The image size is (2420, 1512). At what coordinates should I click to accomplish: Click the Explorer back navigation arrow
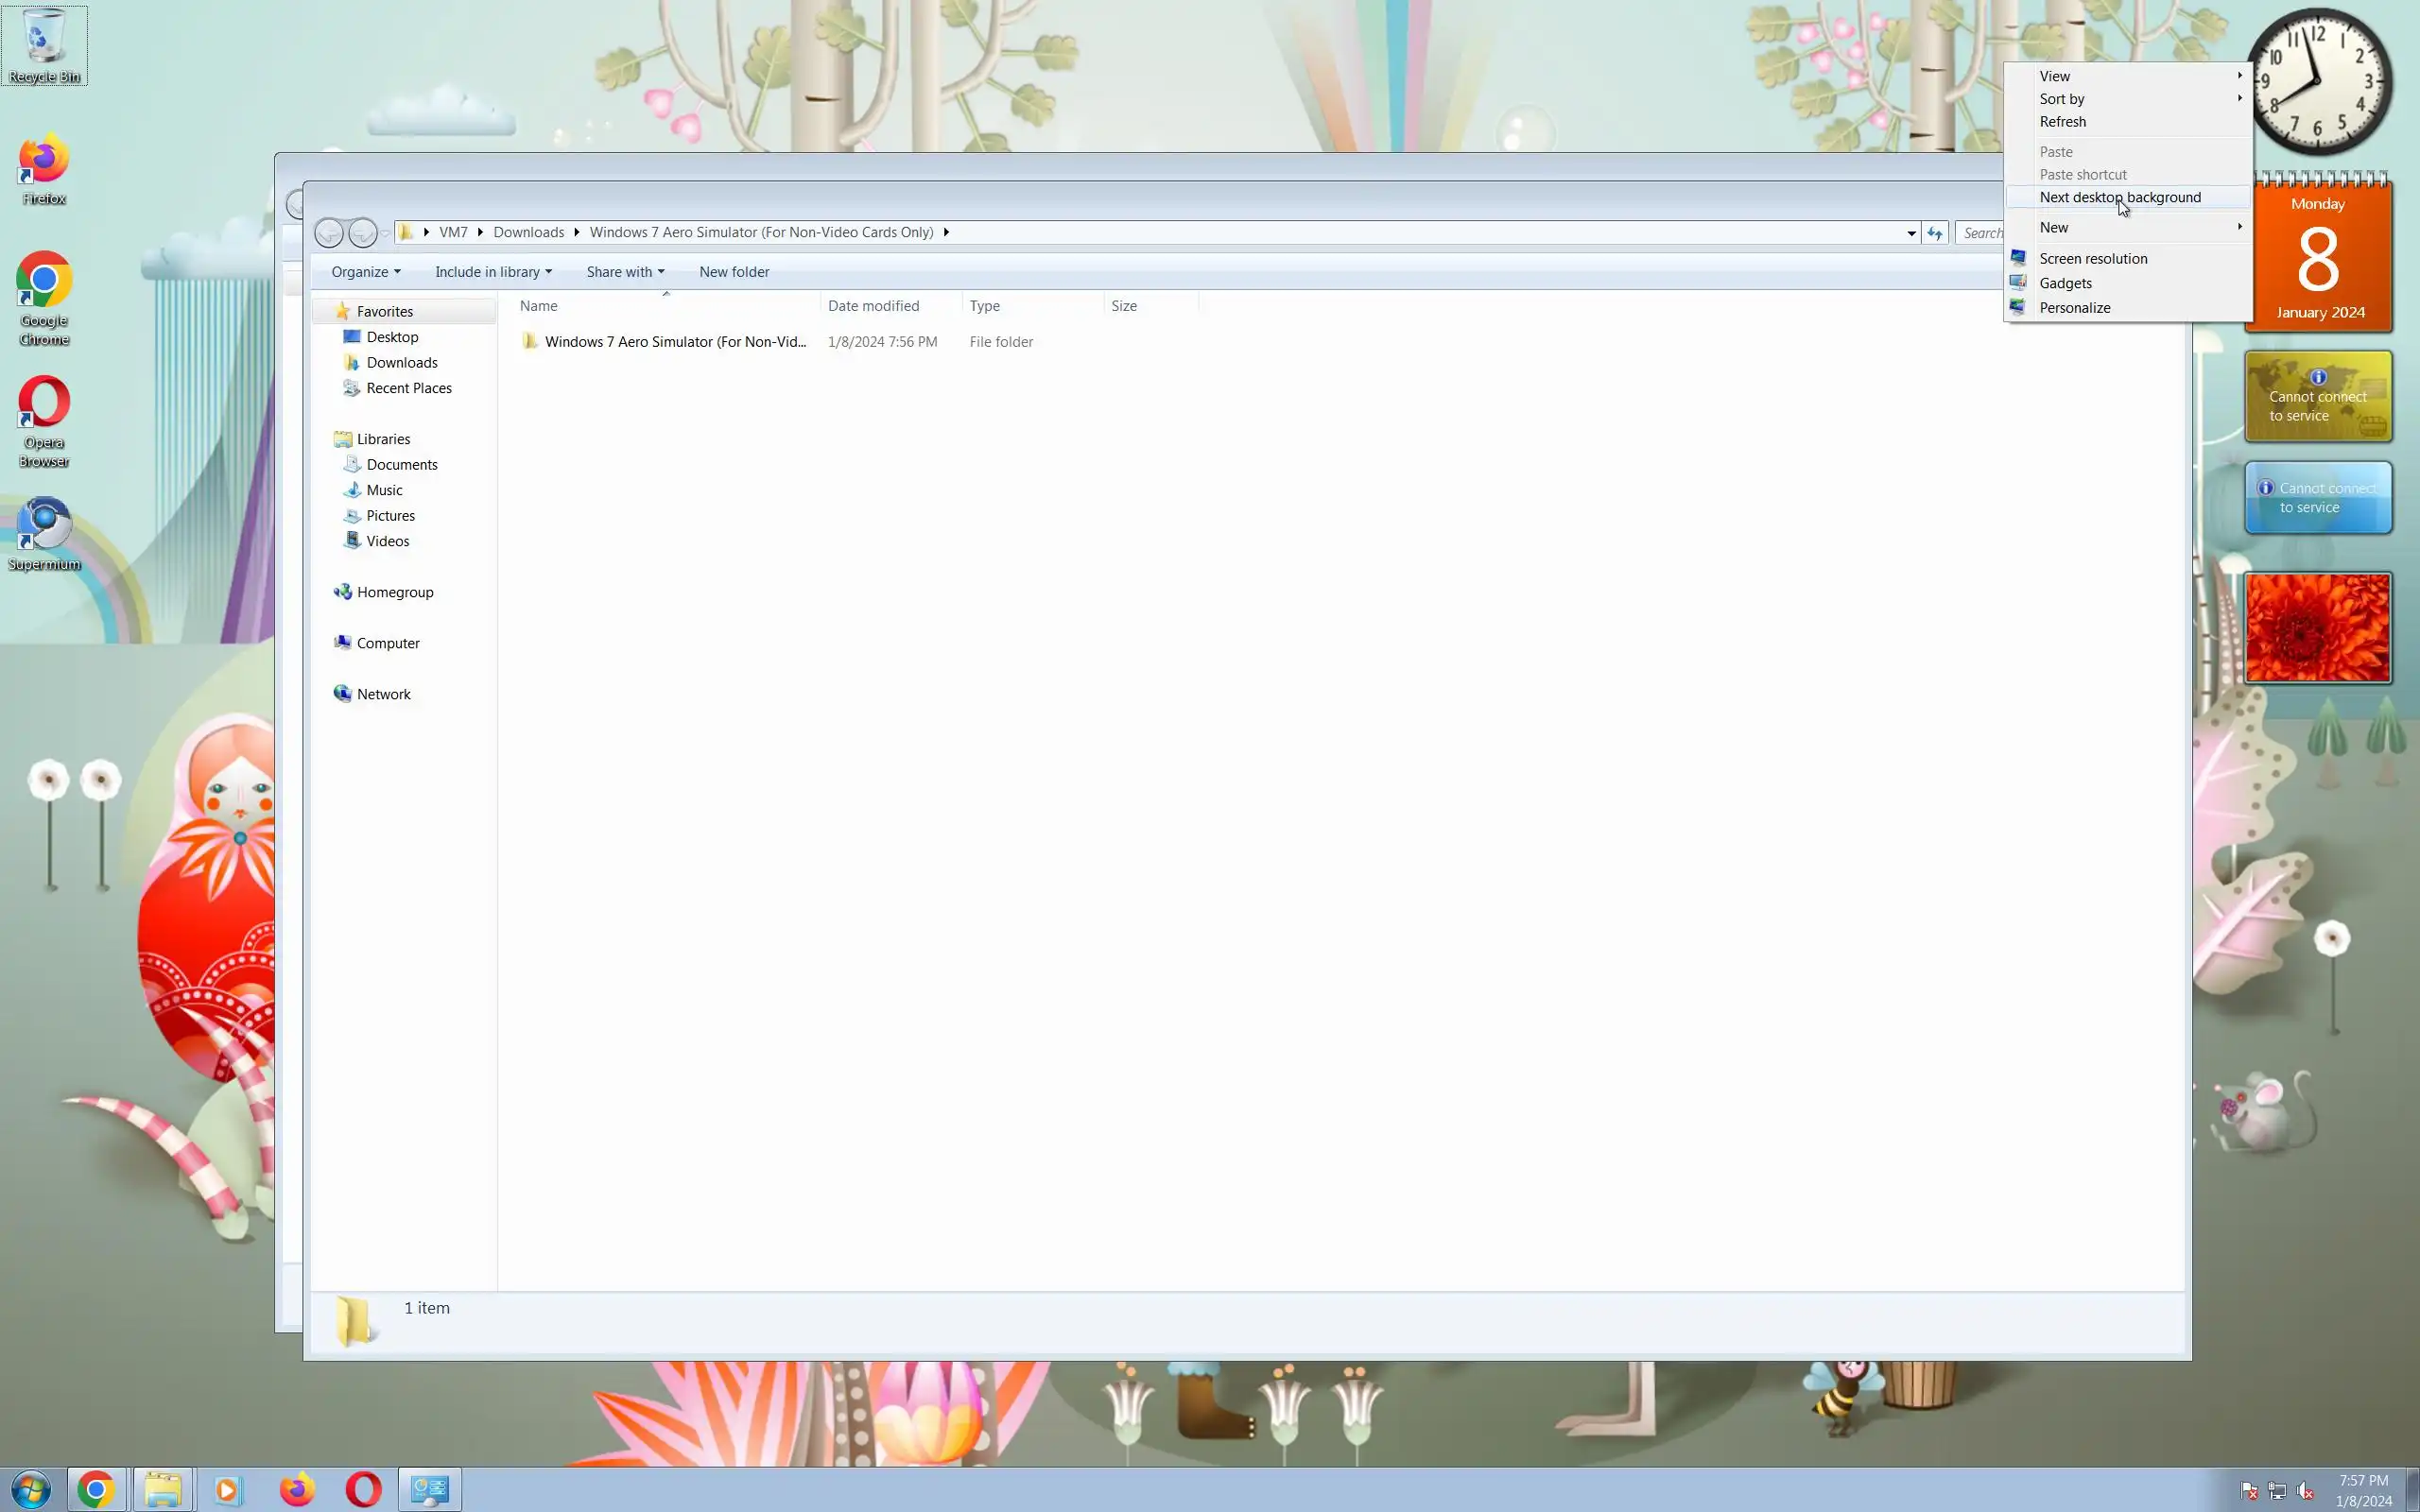click(329, 233)
